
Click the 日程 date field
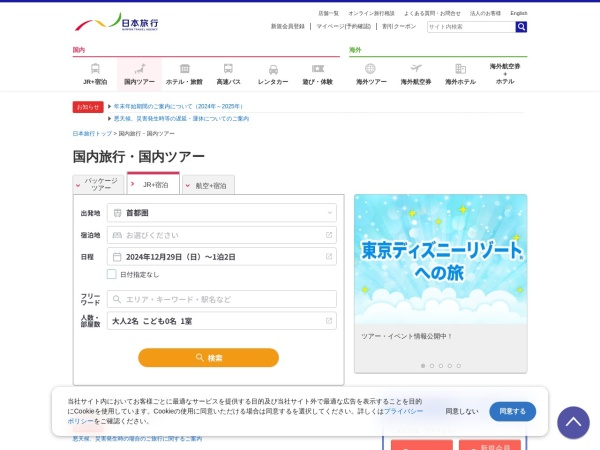pos(222,256)
